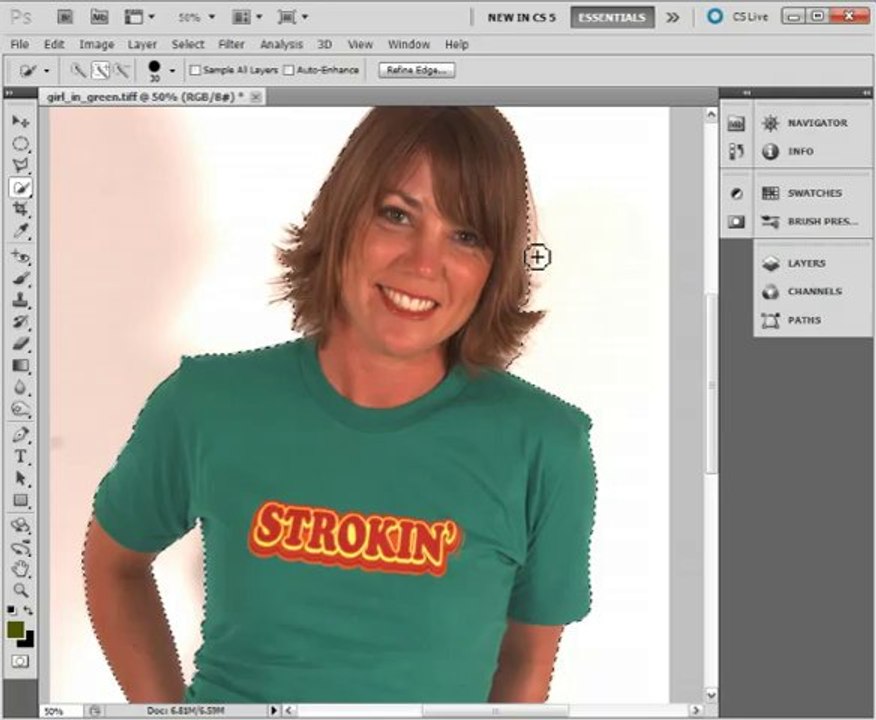Viewport: 876px width, 720px height.
Task: Open the Image menu
Action: (96, 44)
